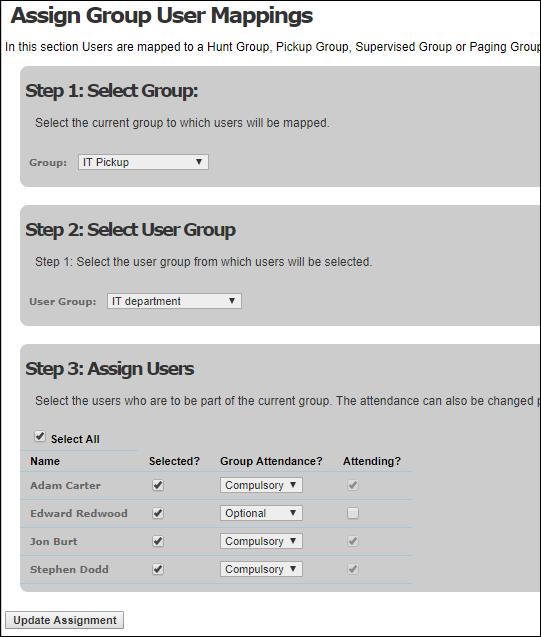Click the Update Assignment button
The image size is (541, 637).
click(65, 620)
